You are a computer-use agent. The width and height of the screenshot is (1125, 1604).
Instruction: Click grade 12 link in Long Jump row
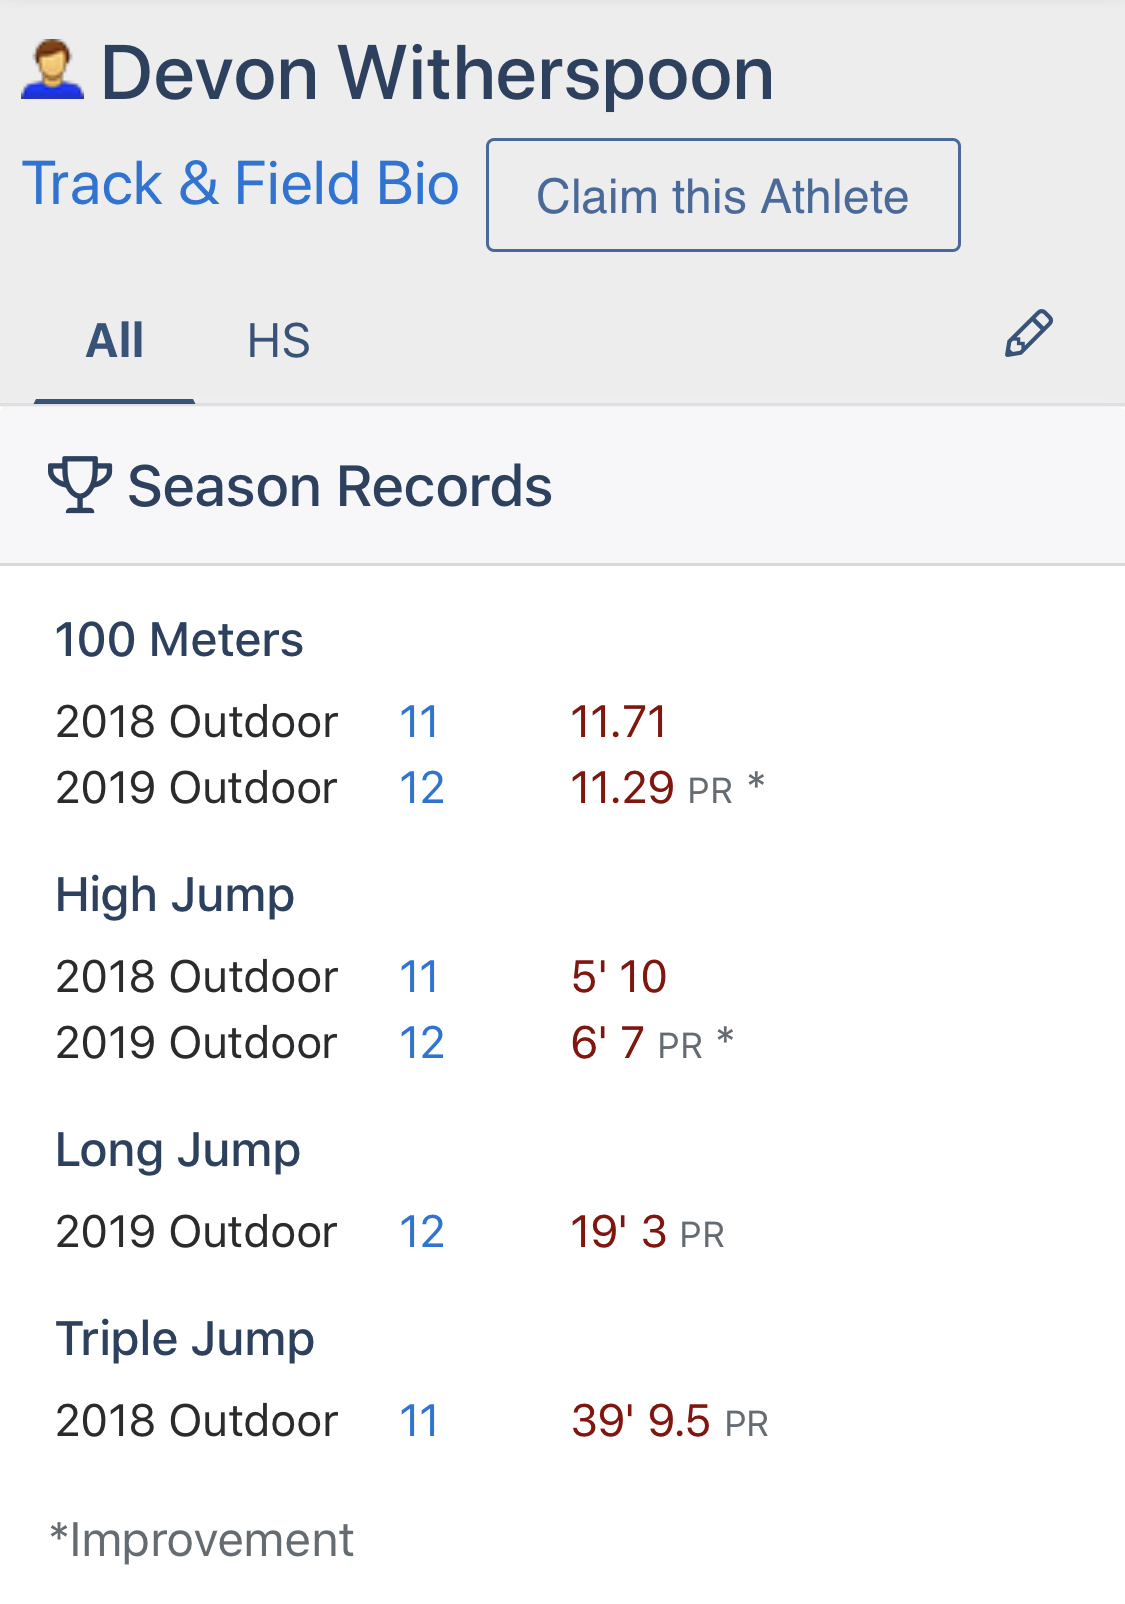(421, 1232)
